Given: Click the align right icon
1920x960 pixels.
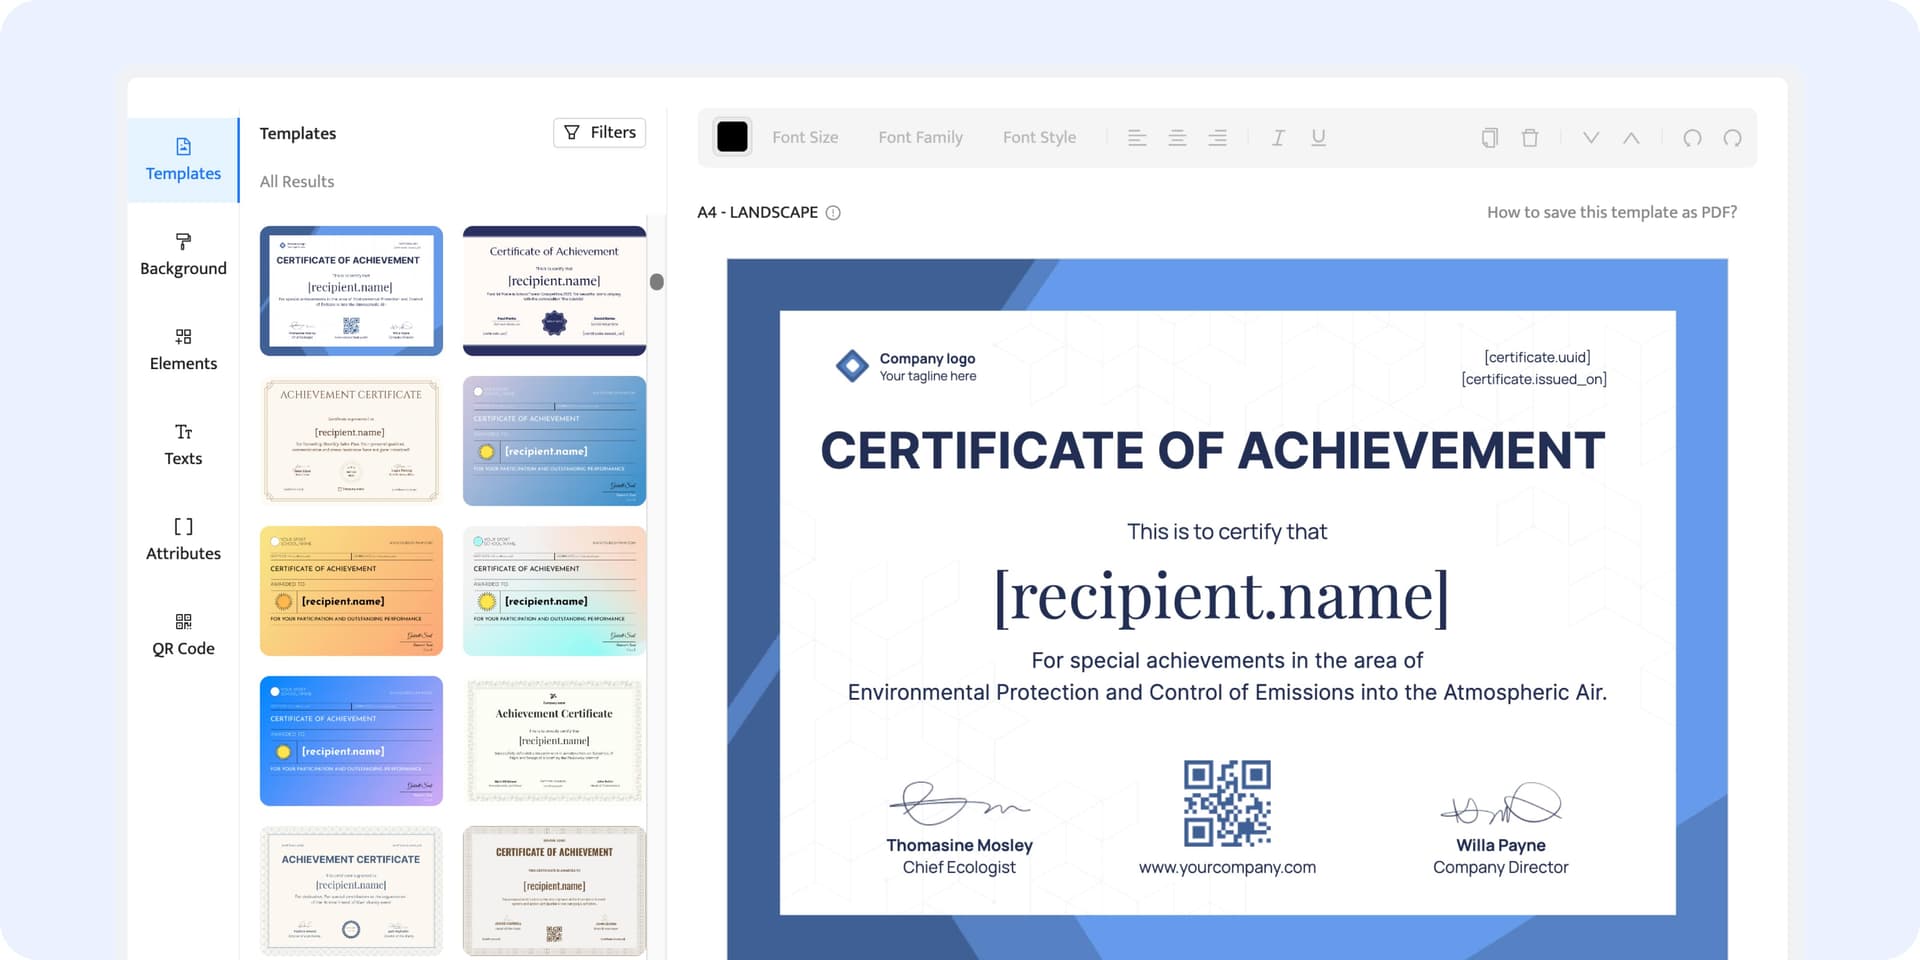Looking at the screenshot, I should point(1217,138).
